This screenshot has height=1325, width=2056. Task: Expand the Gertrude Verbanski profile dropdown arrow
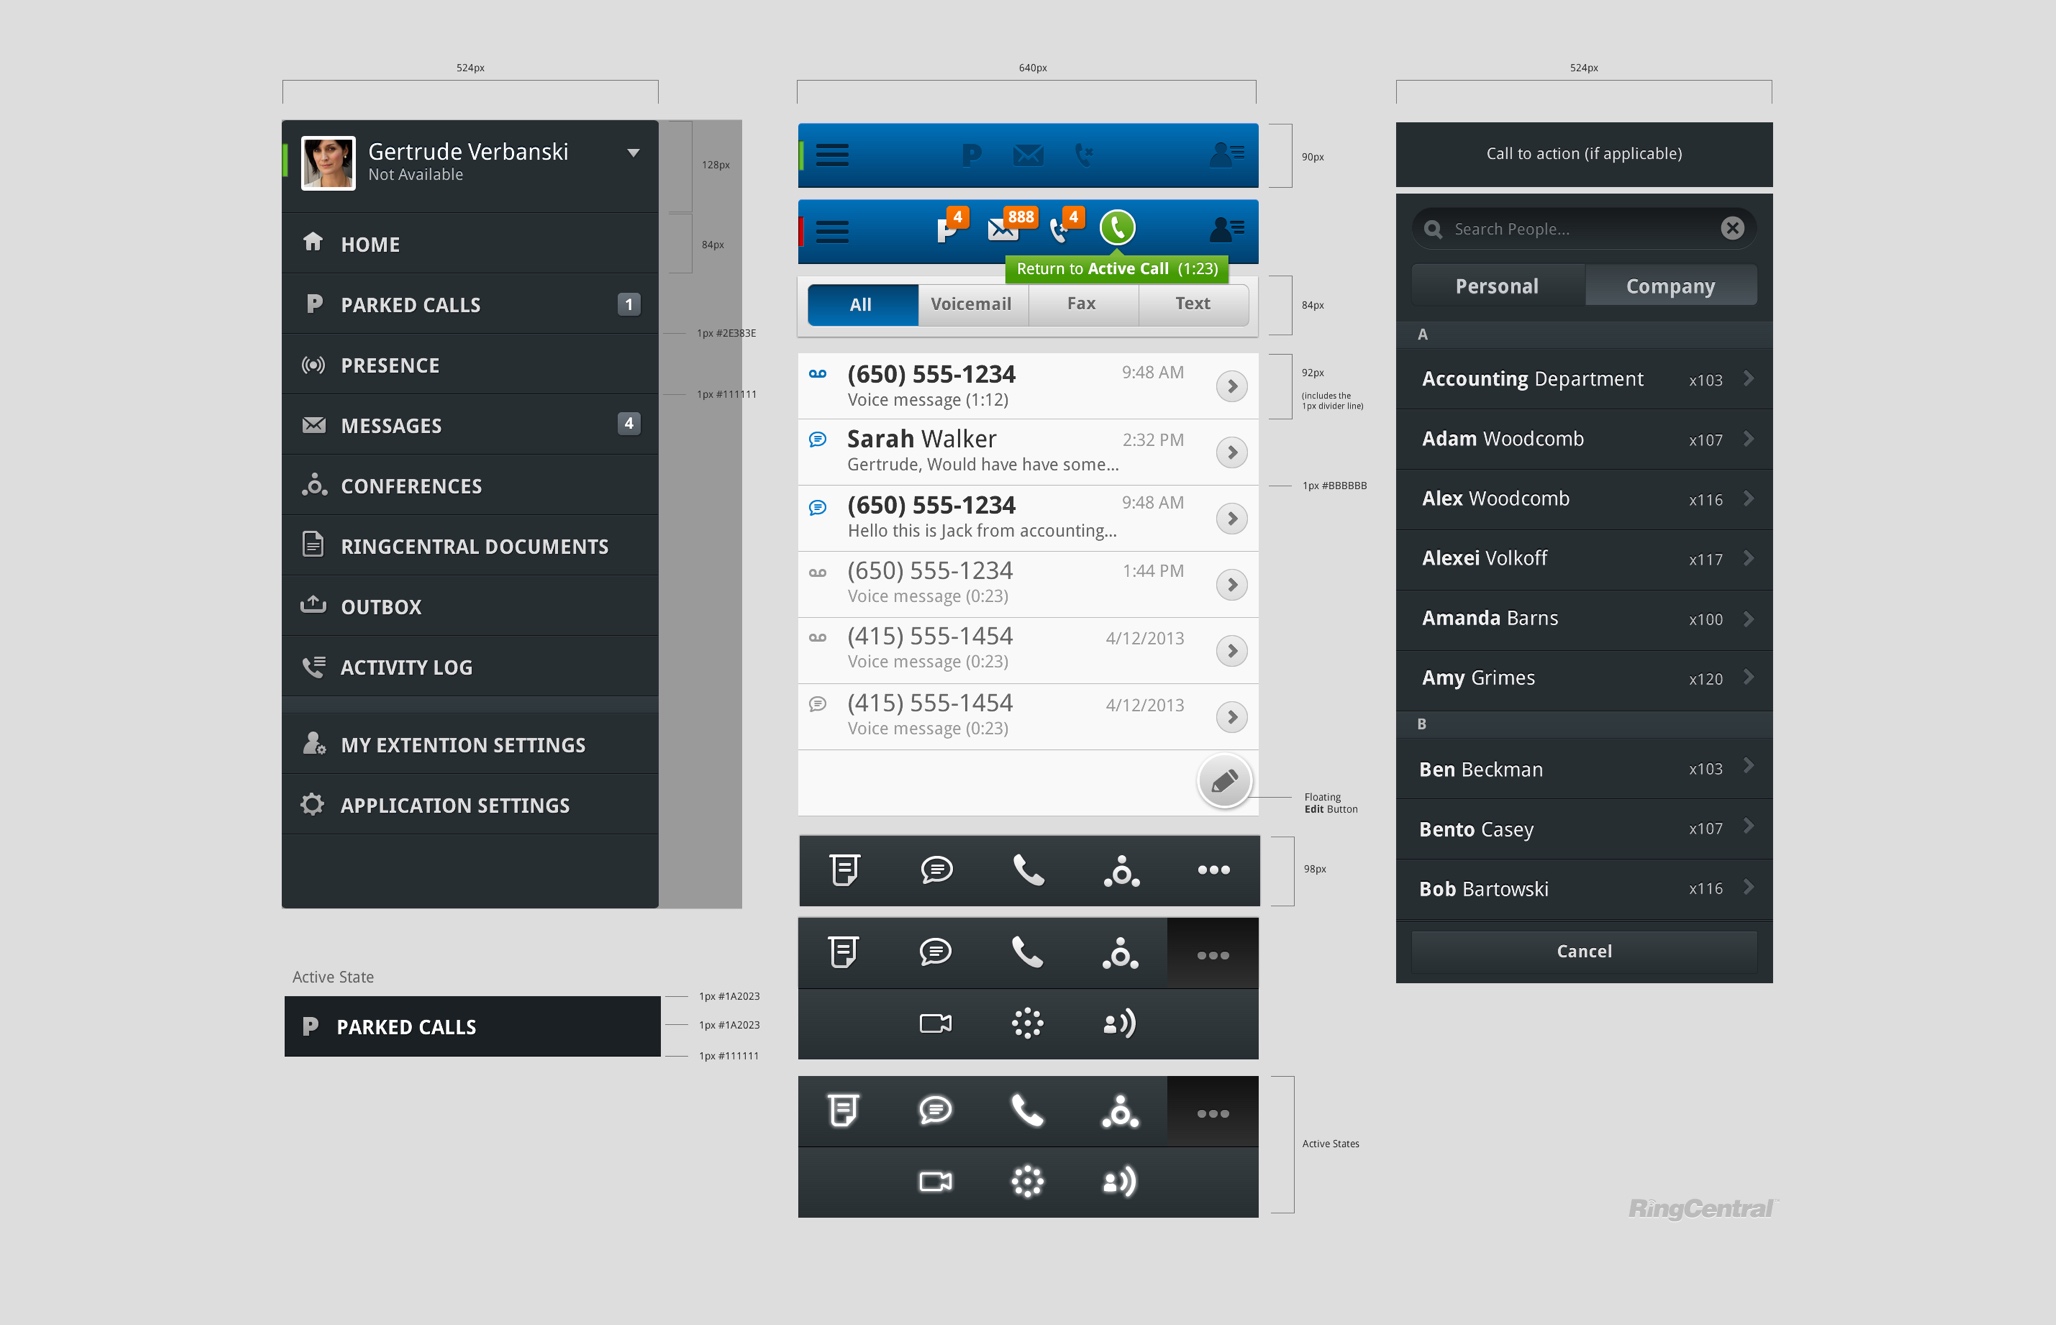click(x=633, y=153)
